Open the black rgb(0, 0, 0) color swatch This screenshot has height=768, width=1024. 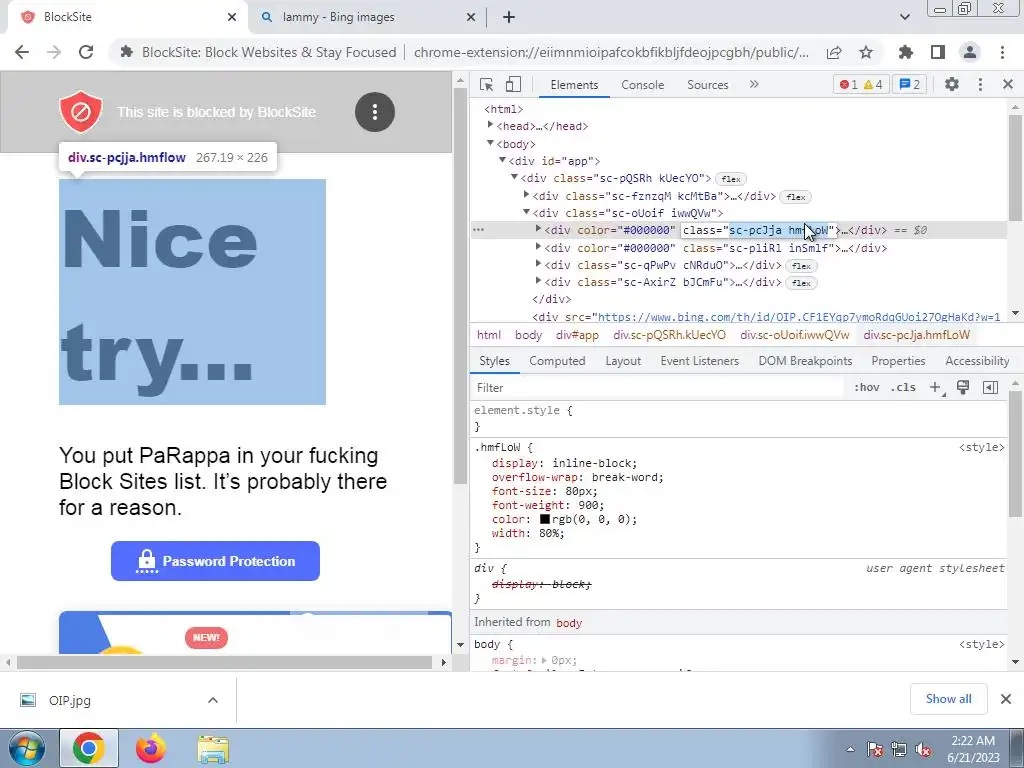(x=545, y=520)
